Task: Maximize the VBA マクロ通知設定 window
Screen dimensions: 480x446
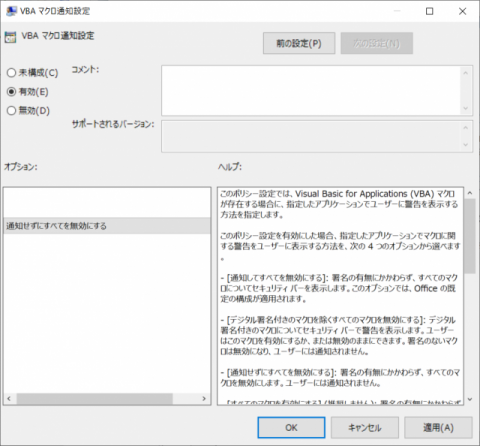Action: coord(430,11)
